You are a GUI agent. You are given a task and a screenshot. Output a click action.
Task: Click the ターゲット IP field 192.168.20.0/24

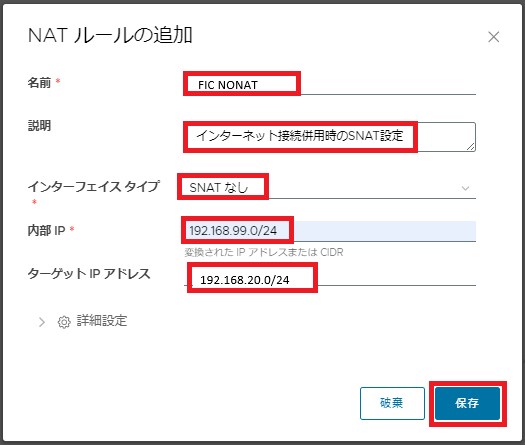[329, 279]
